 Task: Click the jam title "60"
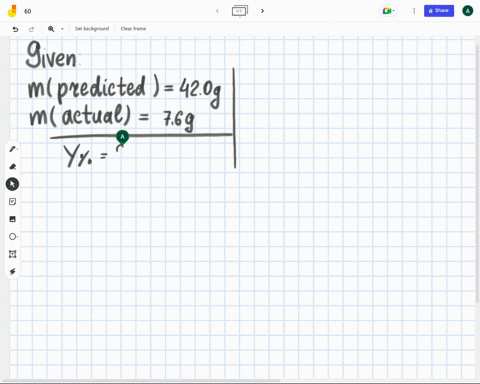click(x=28, y=11)
